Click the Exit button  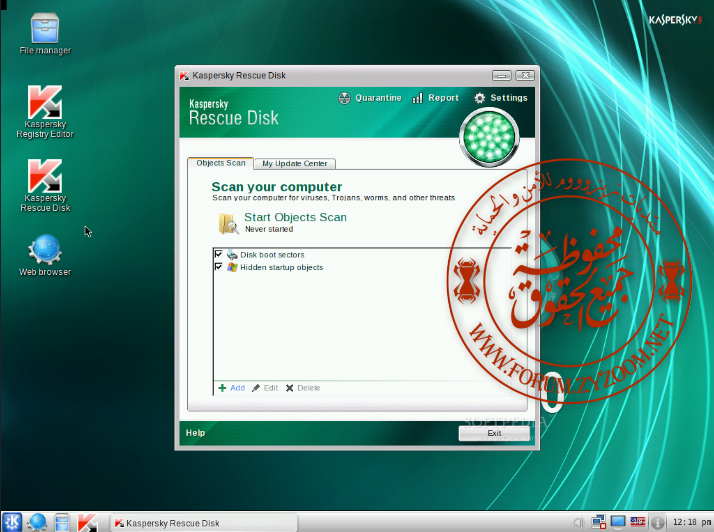coord(494,433)
